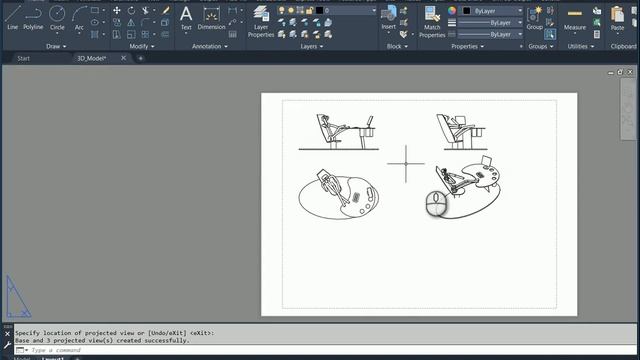
Task: Select the Fillet tool icon
Action: tap(145, 22)
